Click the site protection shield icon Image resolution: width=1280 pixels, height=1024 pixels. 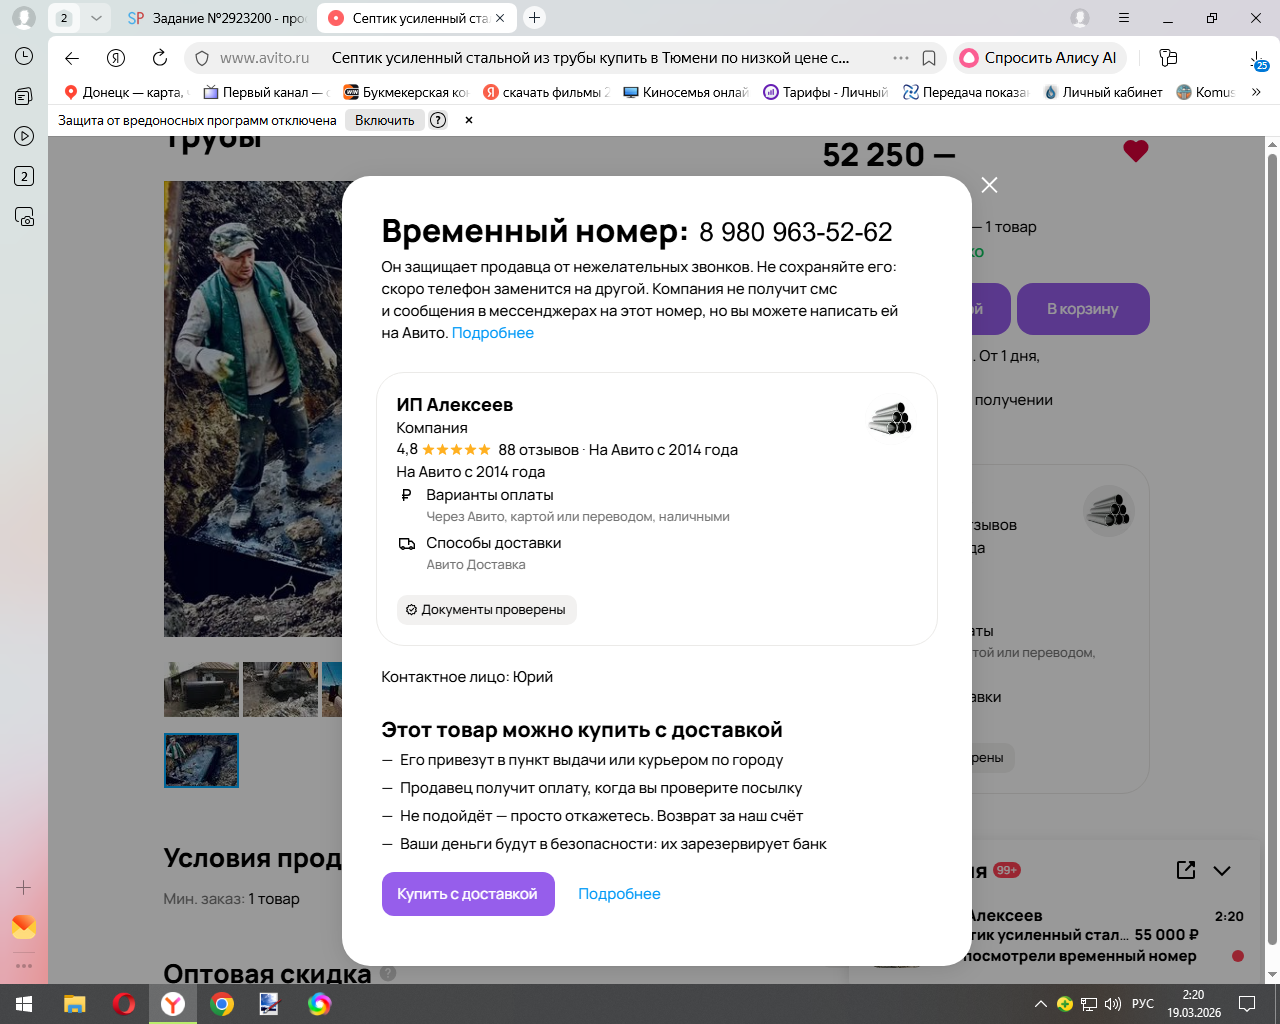point(202,58)
